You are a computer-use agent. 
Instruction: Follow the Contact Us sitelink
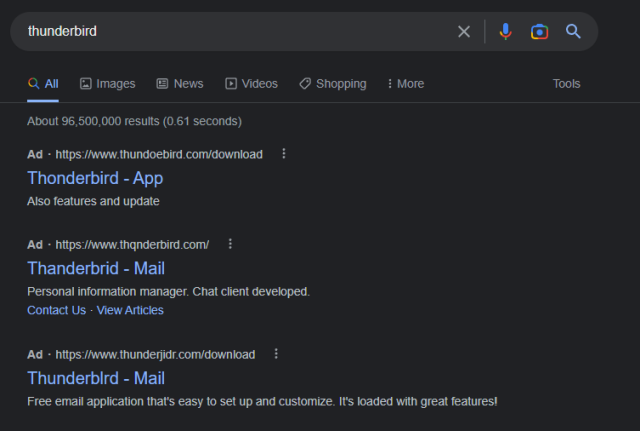pos(57,310)
